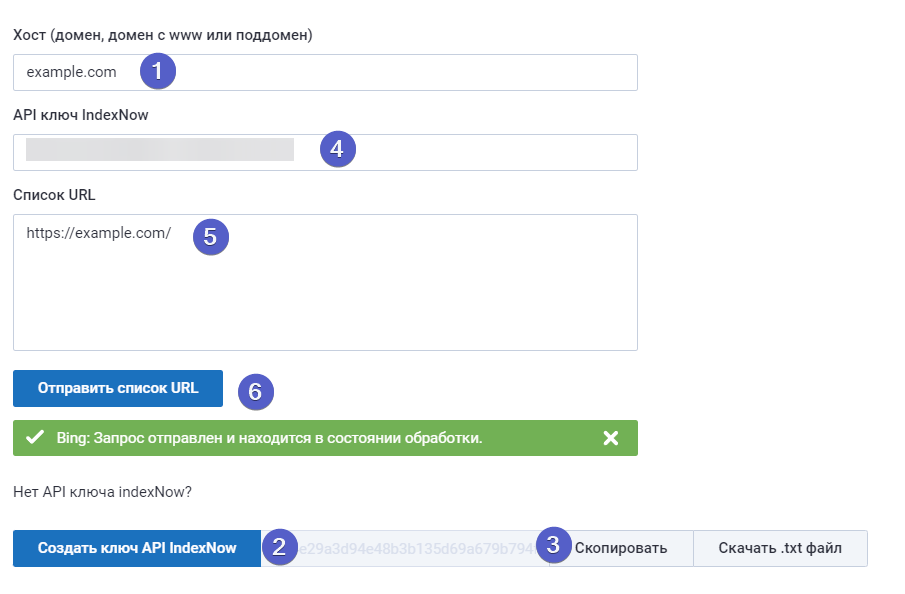Click the numbered marker 4 badge
Viewport: 905px width, 594px height.
coord(338,149)
